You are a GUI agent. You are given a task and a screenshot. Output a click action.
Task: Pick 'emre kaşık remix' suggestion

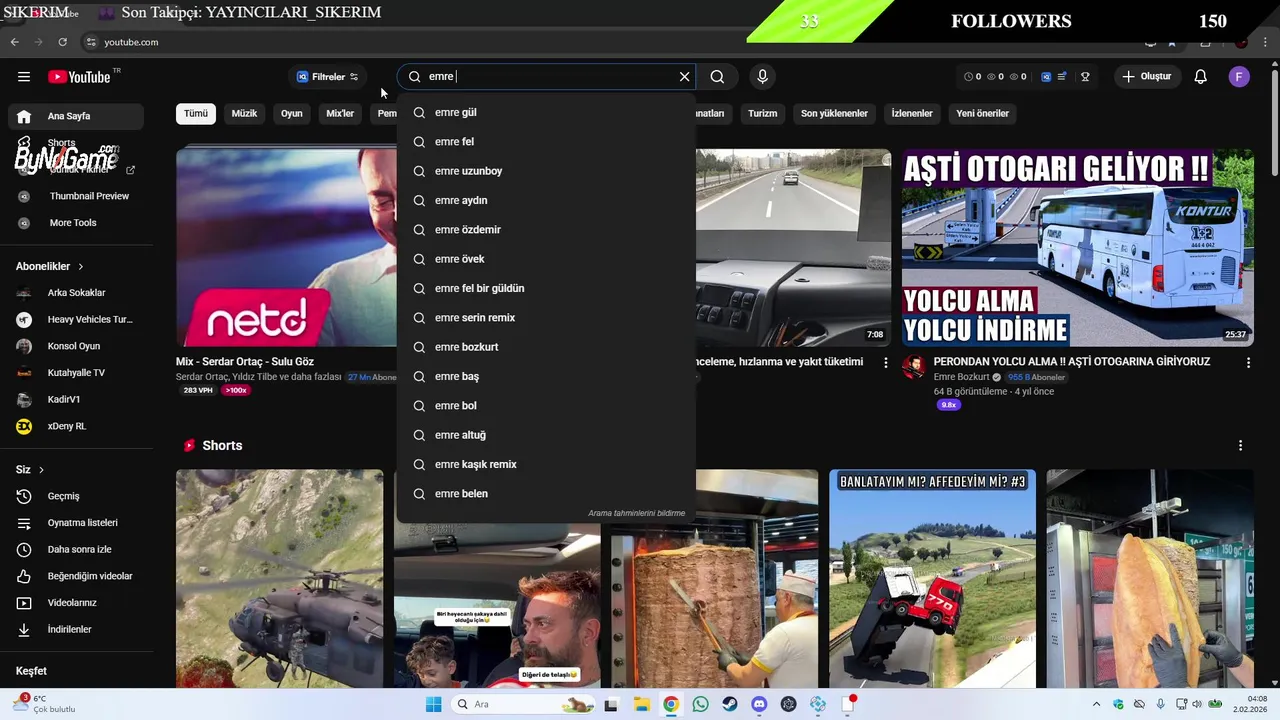[546, 464]
